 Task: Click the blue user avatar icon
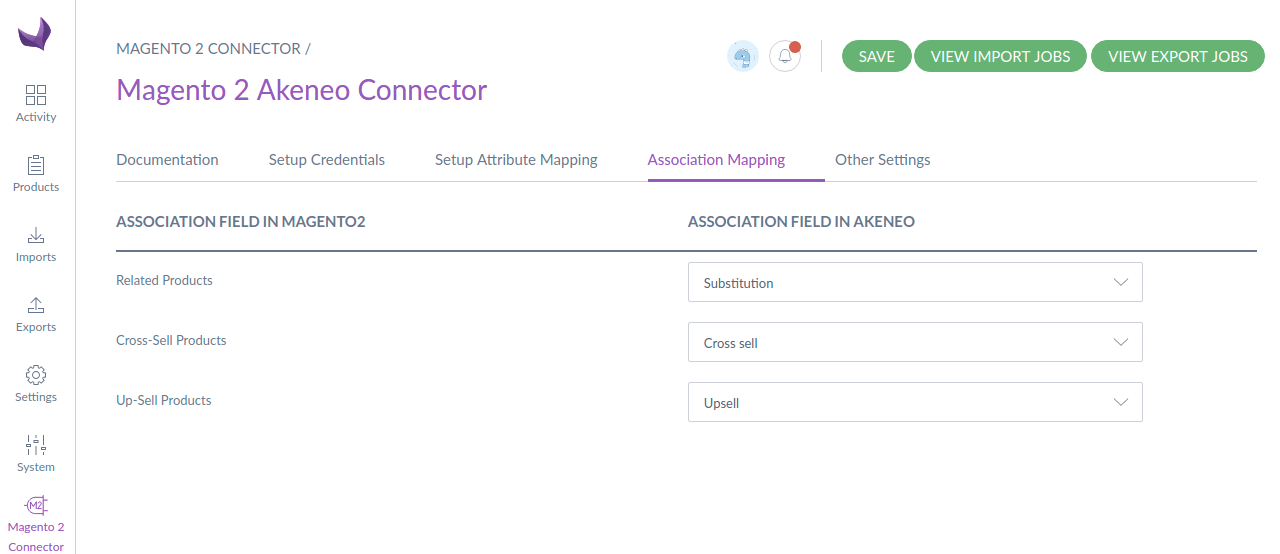(742, 56)
